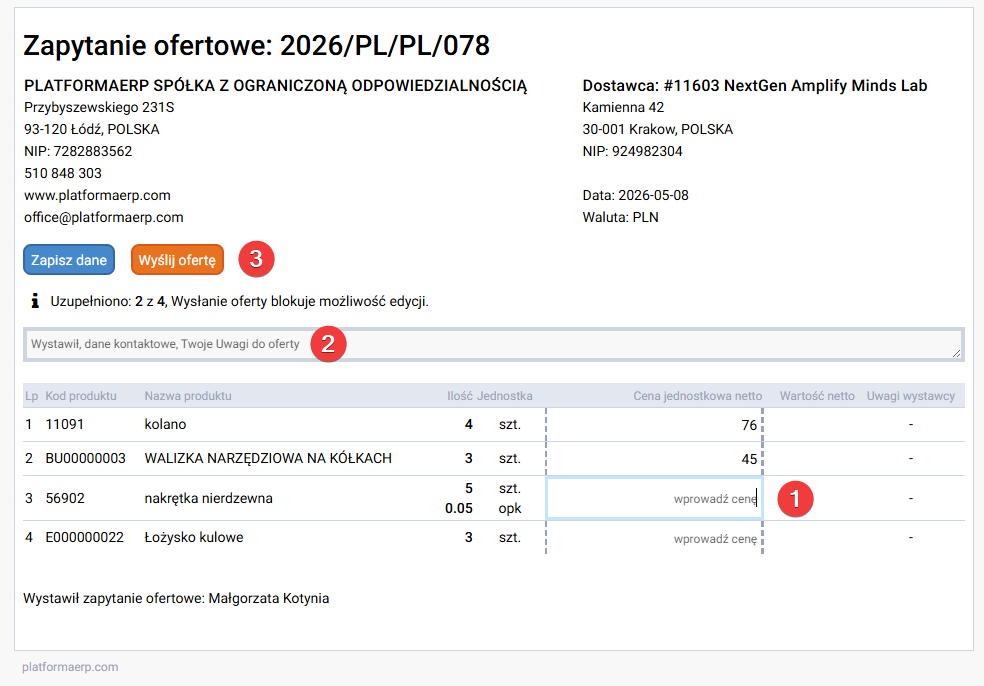Edit the price field for kolano
Viewport: 984px width, 686px height.
point(654,425)
